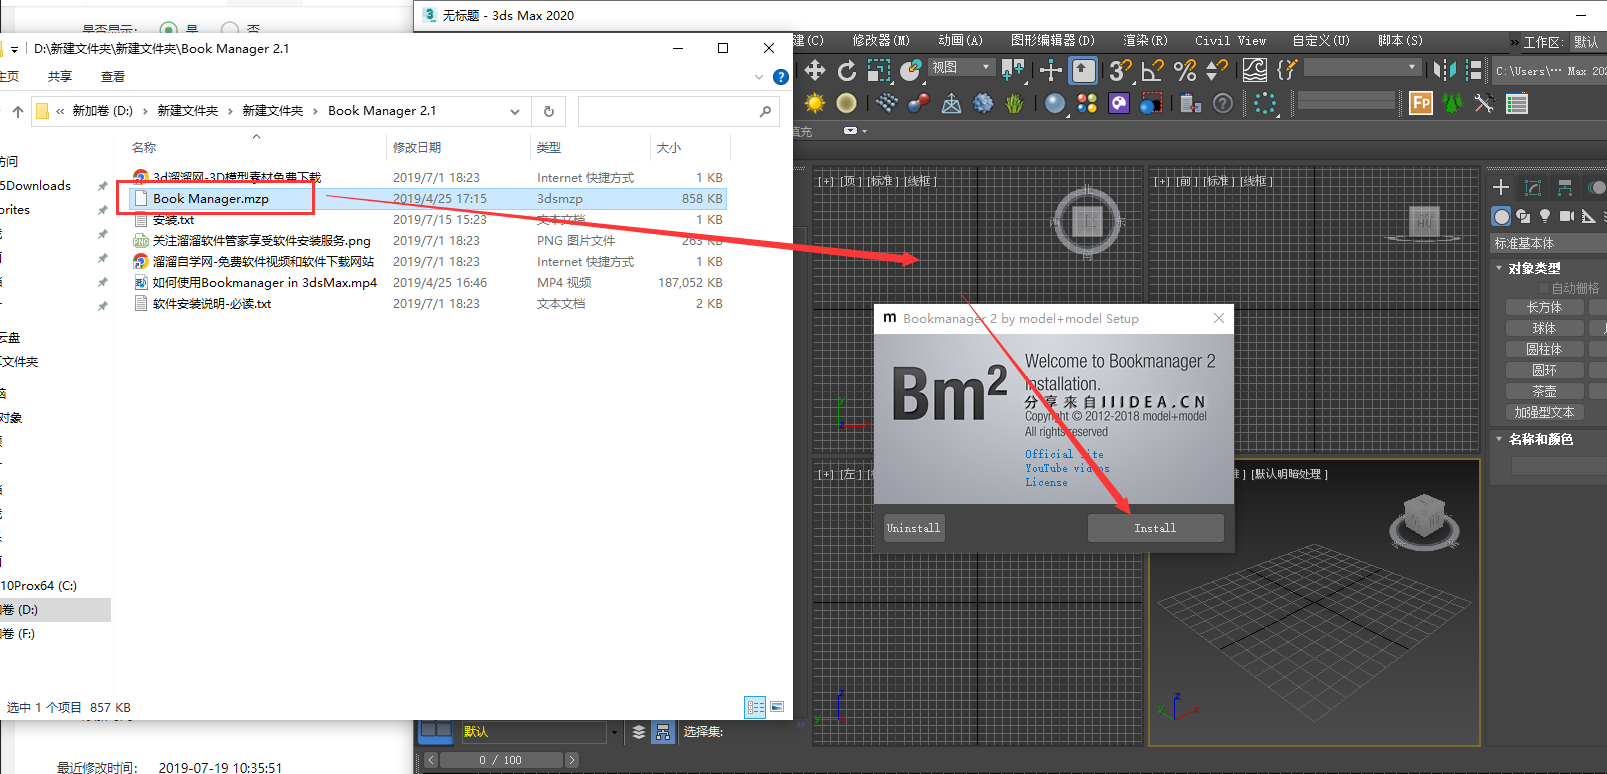Viewport: 1607px width, 774px height.
Task: Toggle Keyboard Shortcut Override icon
Action: pyautogui.click(x=1083, y=70)
